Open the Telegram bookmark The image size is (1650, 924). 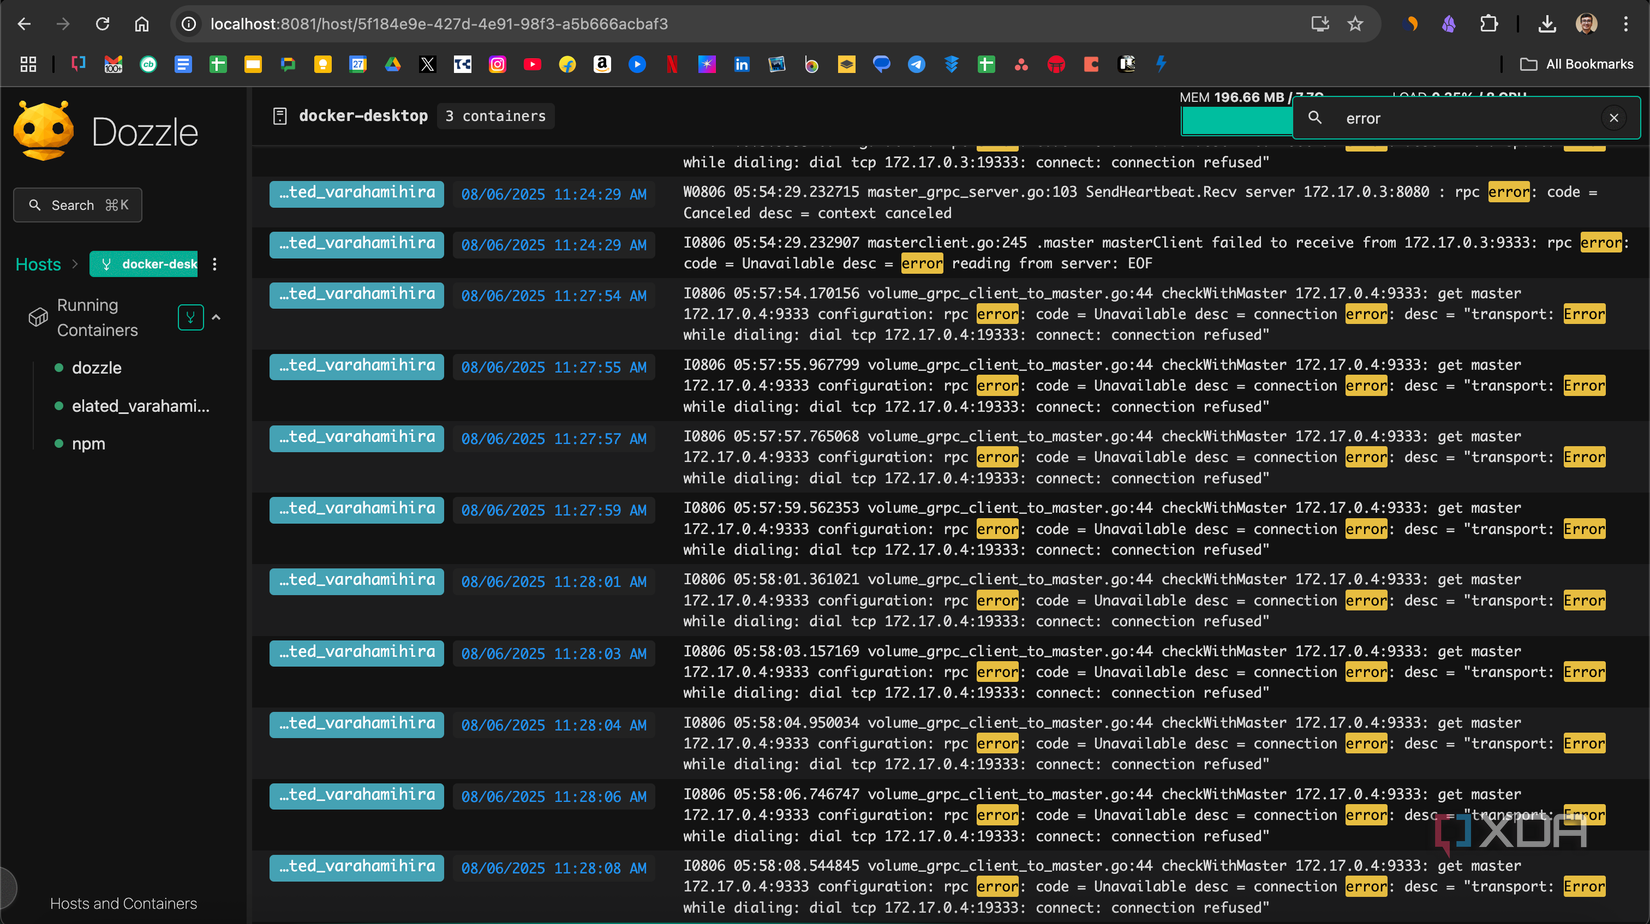pos(916,64)
